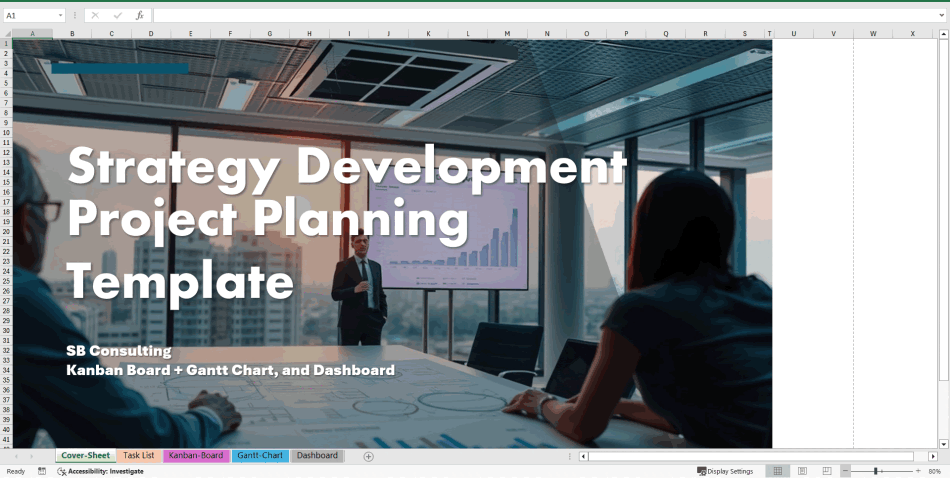Switch to the Kanban-Board sheet tab

(196, 456)
